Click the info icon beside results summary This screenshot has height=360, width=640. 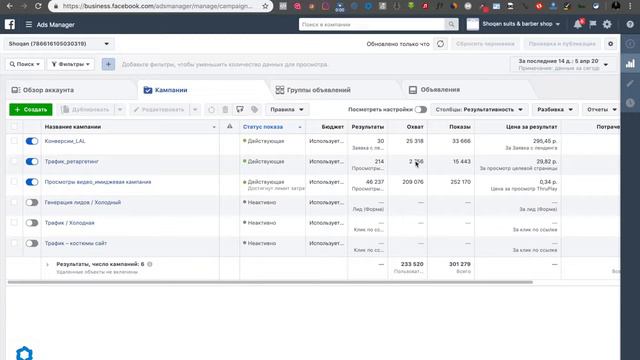(150, 264)
